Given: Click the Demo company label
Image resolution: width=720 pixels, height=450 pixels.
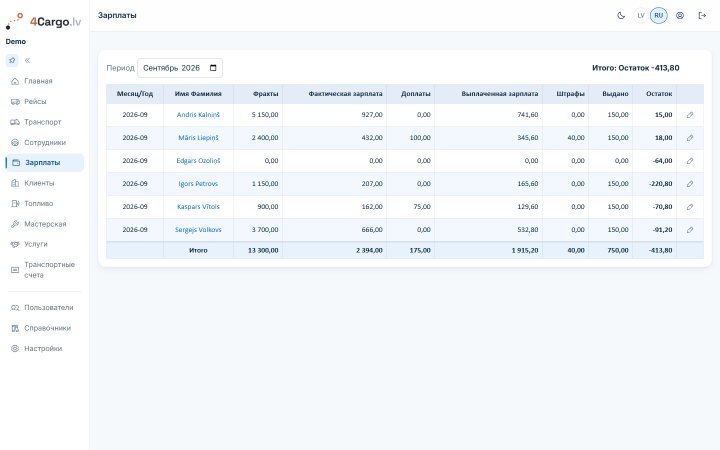Looking at the screenshot, I should coord(16,41).
